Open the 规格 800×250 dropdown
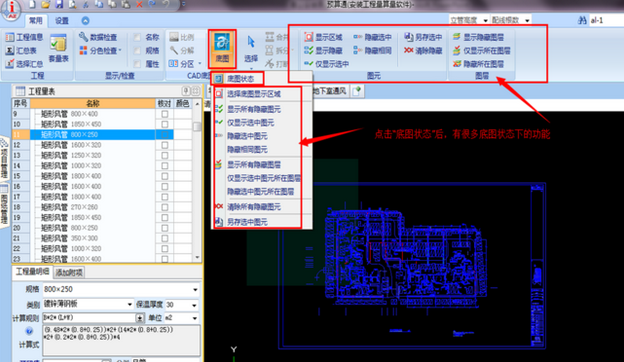The image size is (624, 362). tap(195, 289)
